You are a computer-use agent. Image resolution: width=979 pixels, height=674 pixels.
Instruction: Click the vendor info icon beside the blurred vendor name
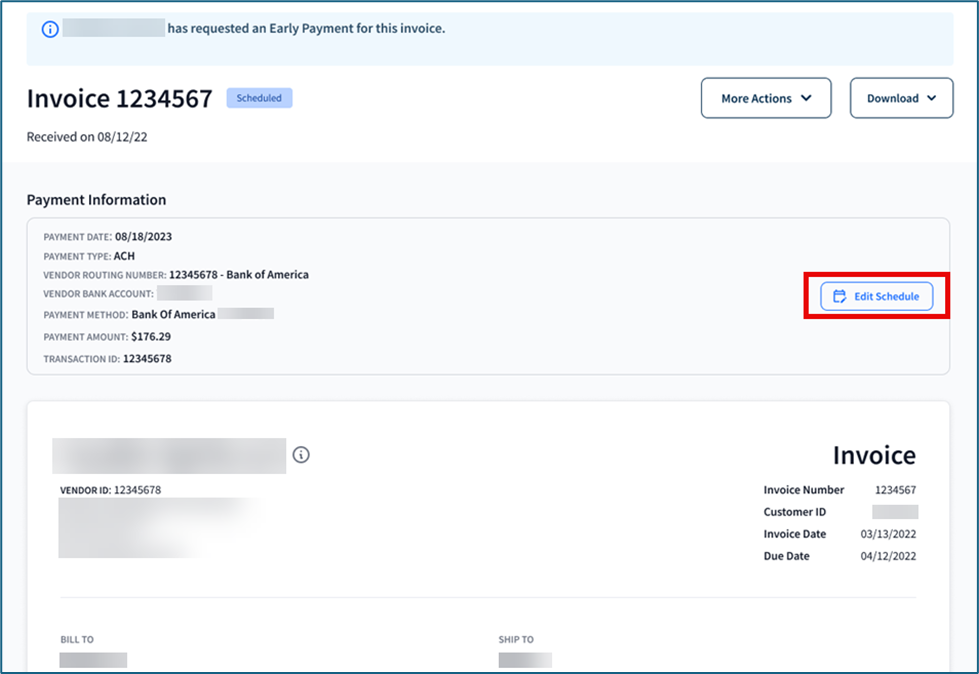(301, 455)
